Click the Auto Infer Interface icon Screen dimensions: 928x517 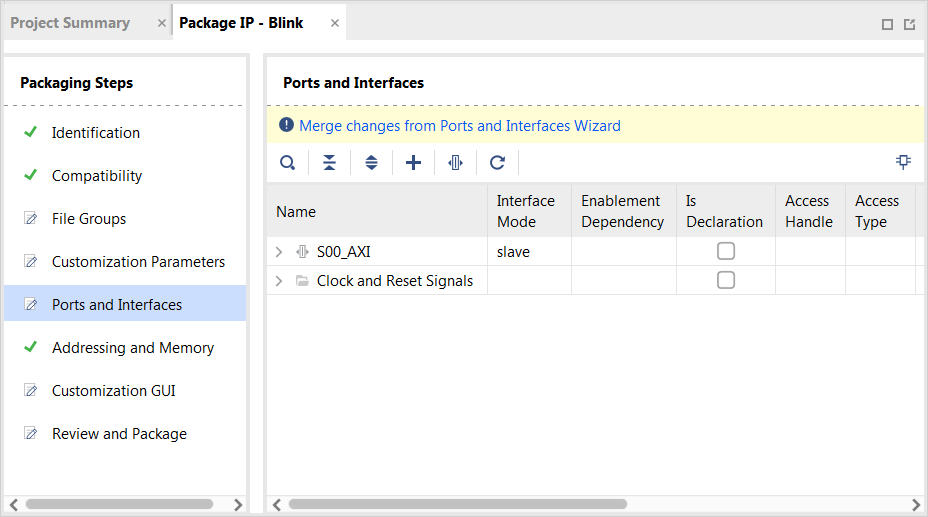[x=455, y=163]
